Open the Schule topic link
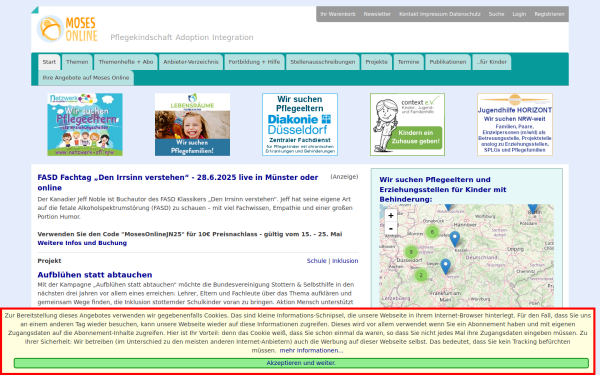This screenshot has height=375, width=600. coord(316,261)
